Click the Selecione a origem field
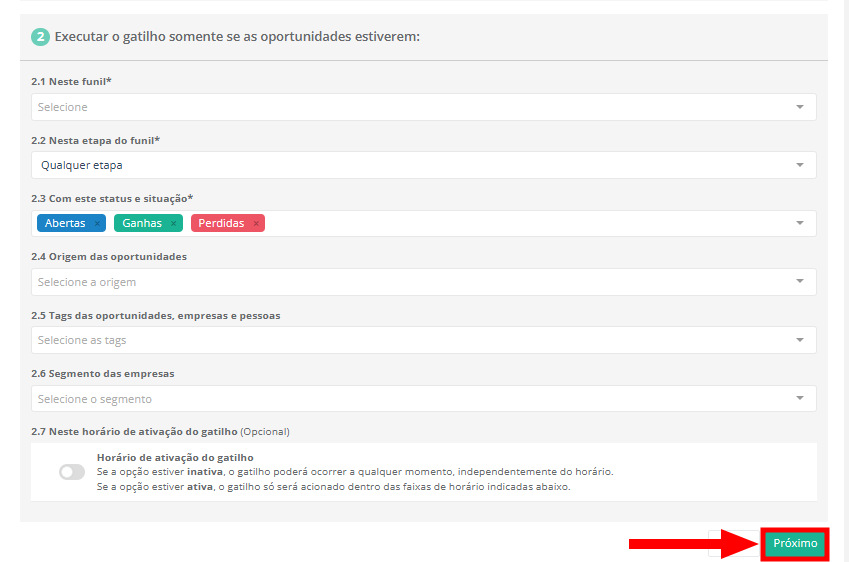The image size is (849, 562). pos(400,282)
